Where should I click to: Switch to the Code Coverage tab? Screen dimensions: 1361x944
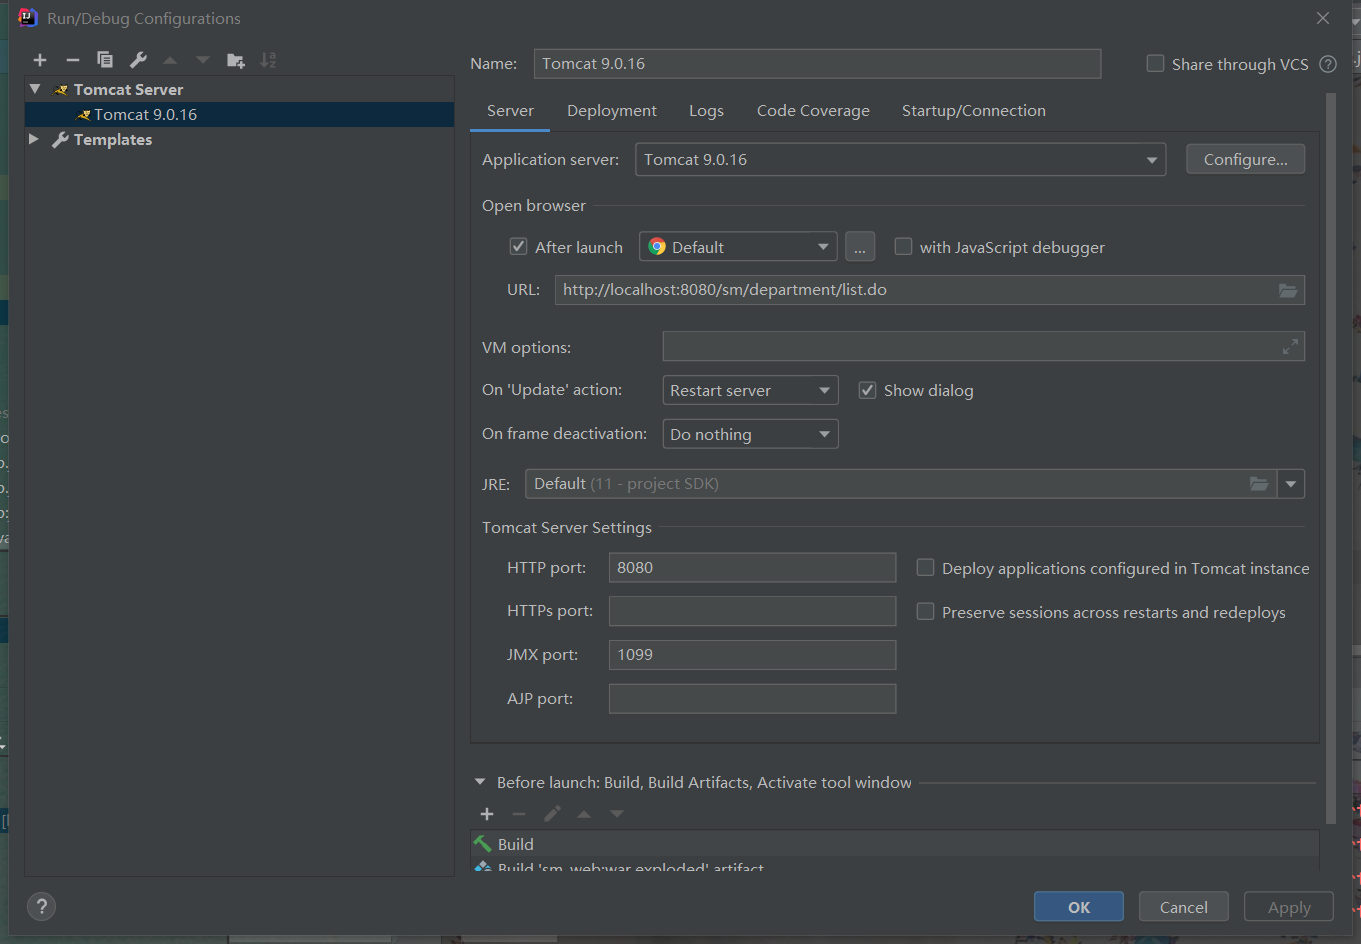tap(813, 111)
